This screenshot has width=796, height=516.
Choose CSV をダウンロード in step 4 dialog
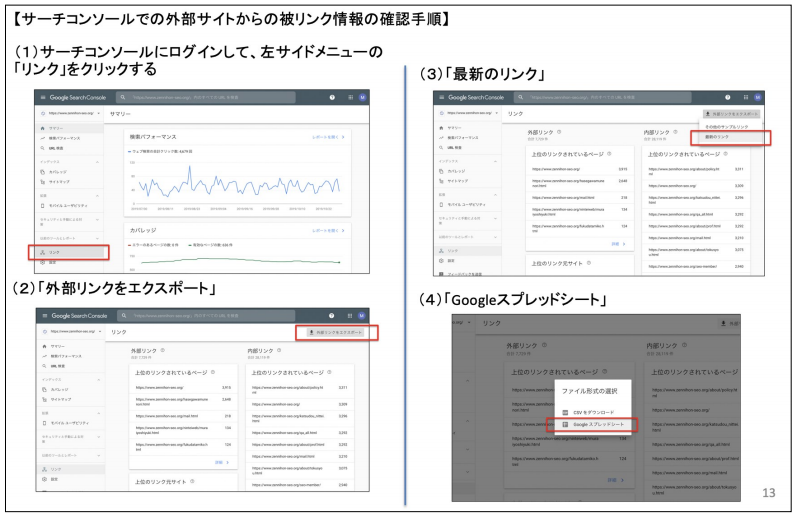pos(592,410)
